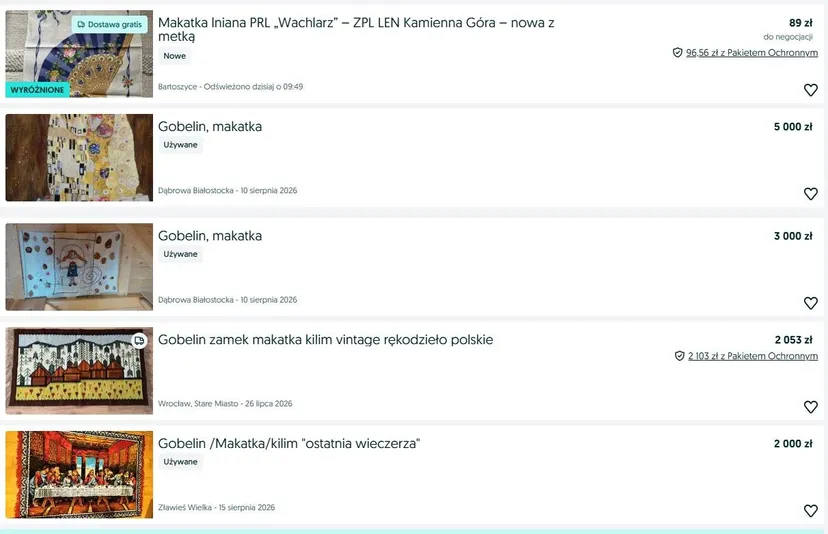Image resolution: width=828 pixels, height=534 pixels.
Task: Click the do negocjacji label
Action: (x=788, y=37)
